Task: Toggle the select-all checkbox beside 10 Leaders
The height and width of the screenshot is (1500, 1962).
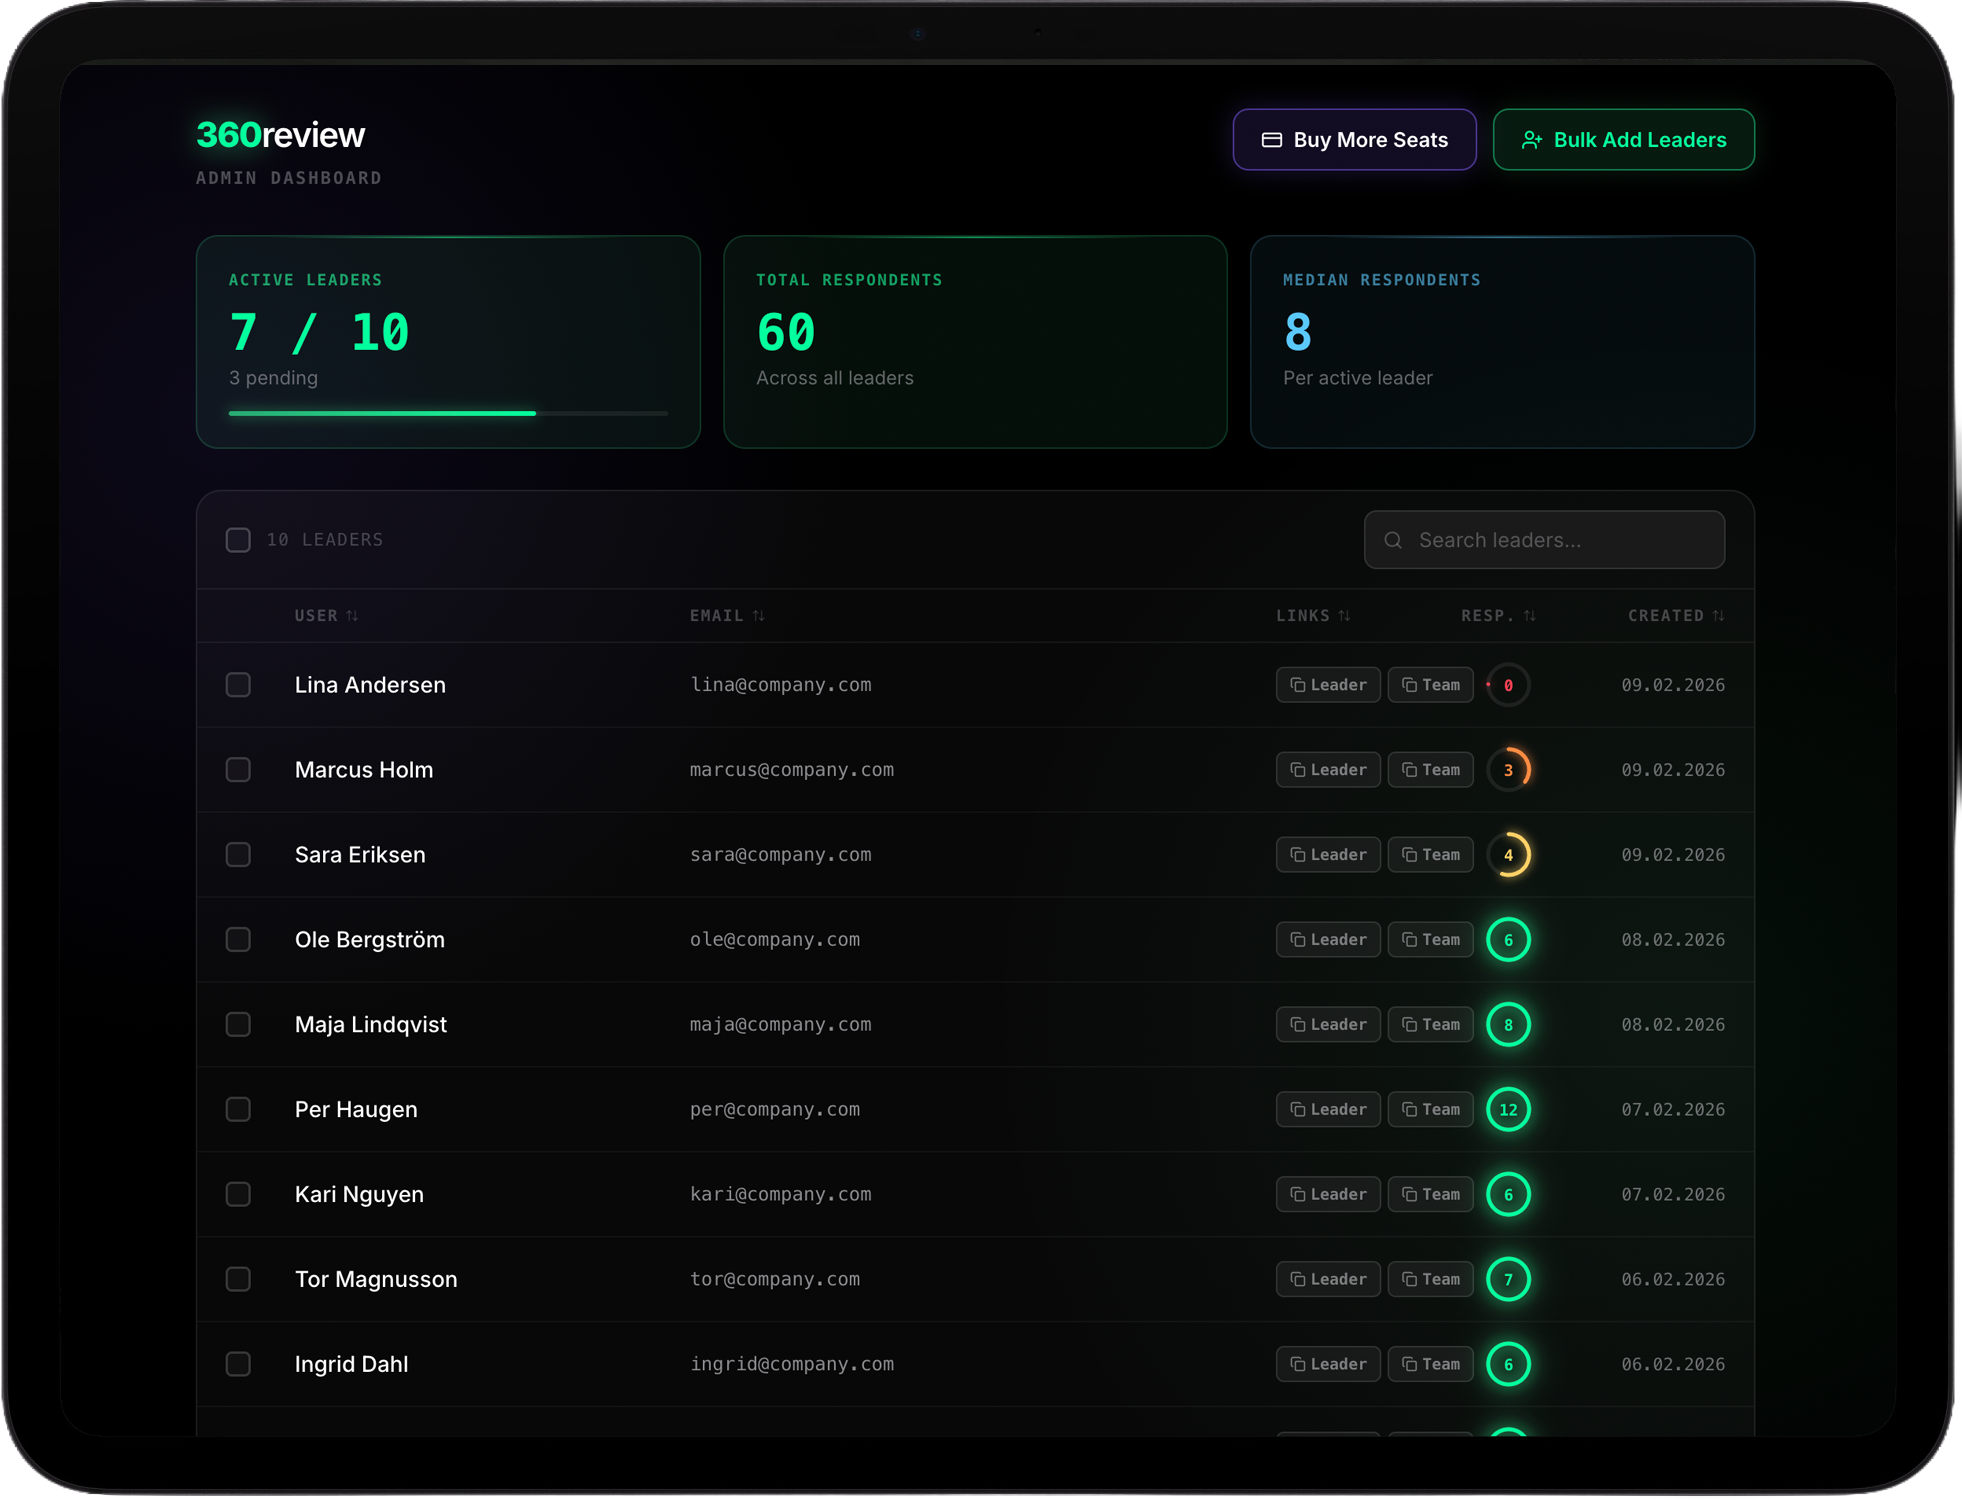Action: [238, 540]
